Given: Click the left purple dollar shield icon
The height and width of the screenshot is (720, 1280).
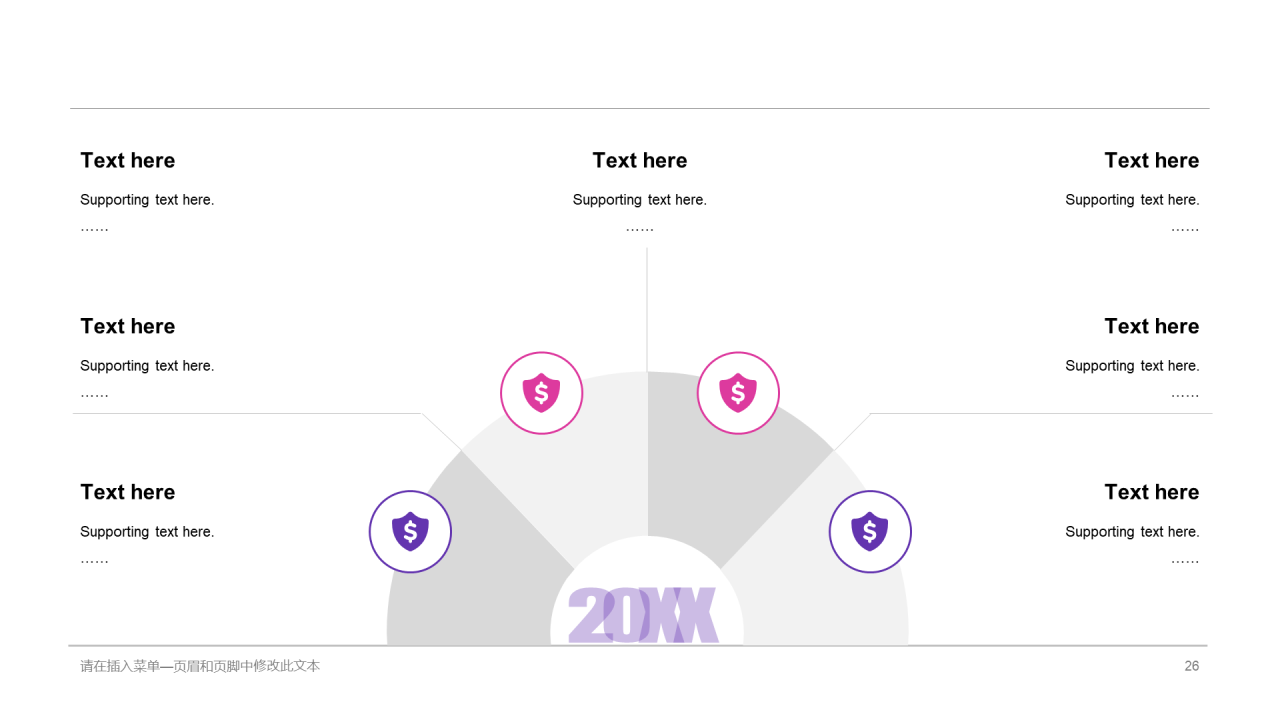Looking at the screenshot, I should tap(410, 532).
